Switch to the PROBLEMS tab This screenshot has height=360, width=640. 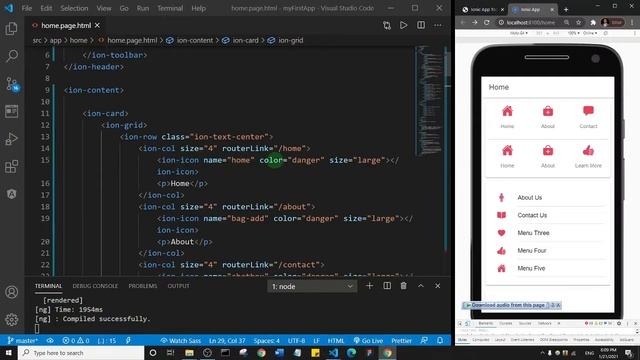pyautogui.click(x=142, y=286)
